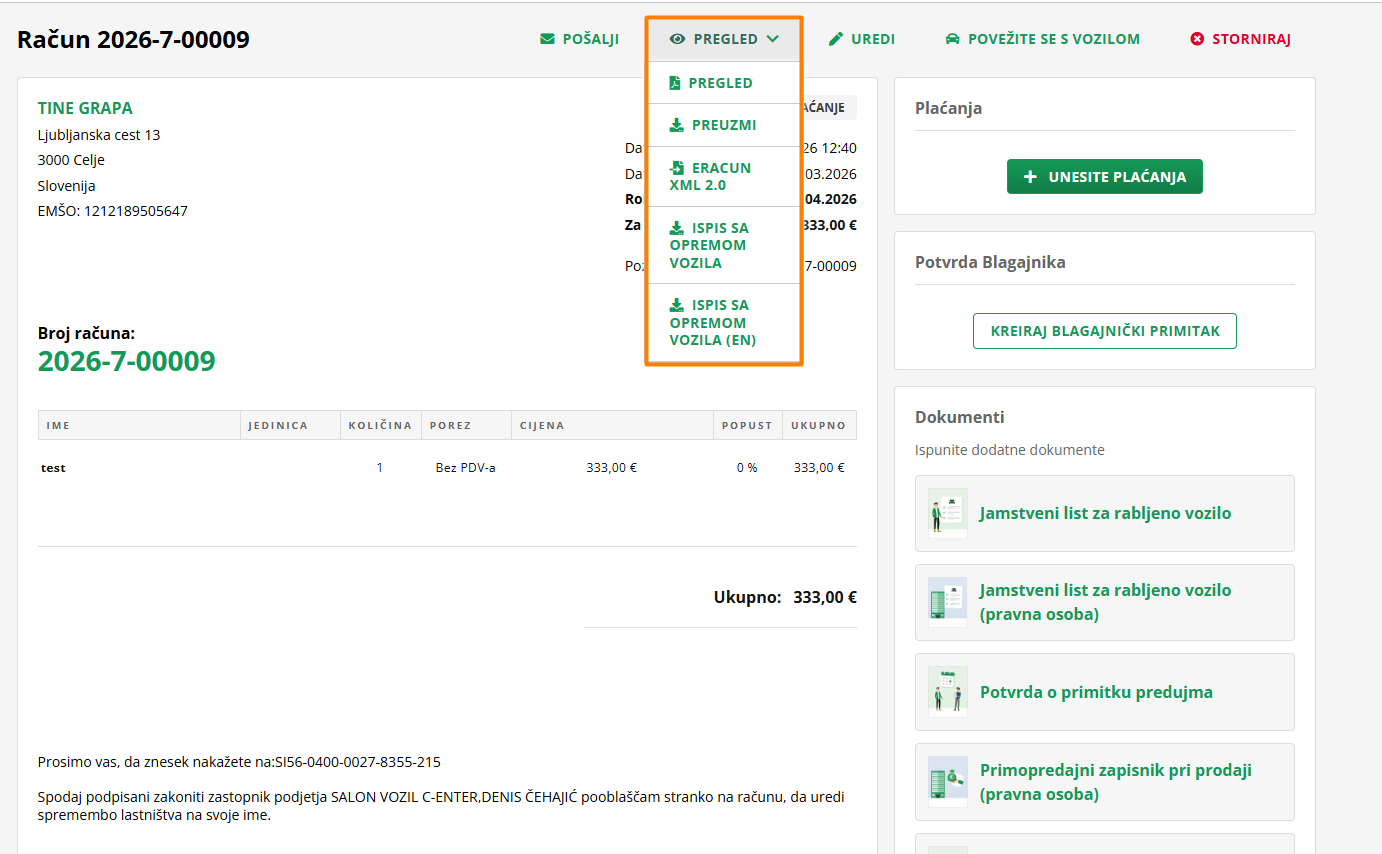This screenshot has width=1382, height=854.
Task: Open the thumbnail of Jamstveni list za rabljeno vozilo
Action: point(948,513)
